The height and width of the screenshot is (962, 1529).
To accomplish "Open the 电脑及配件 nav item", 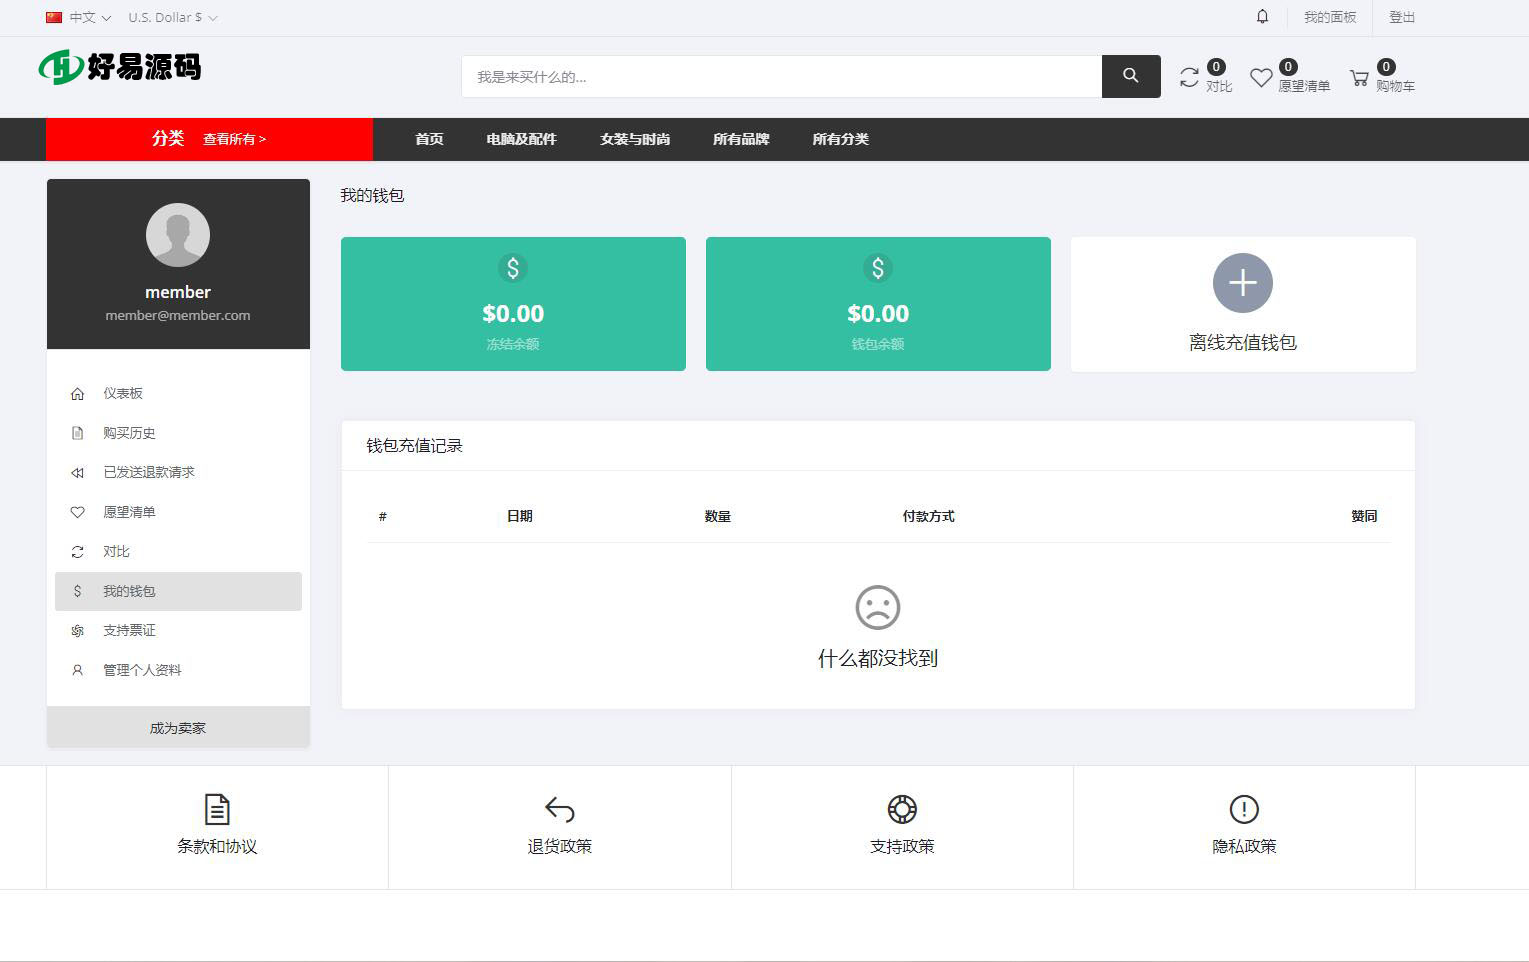I will click(521, 139).
